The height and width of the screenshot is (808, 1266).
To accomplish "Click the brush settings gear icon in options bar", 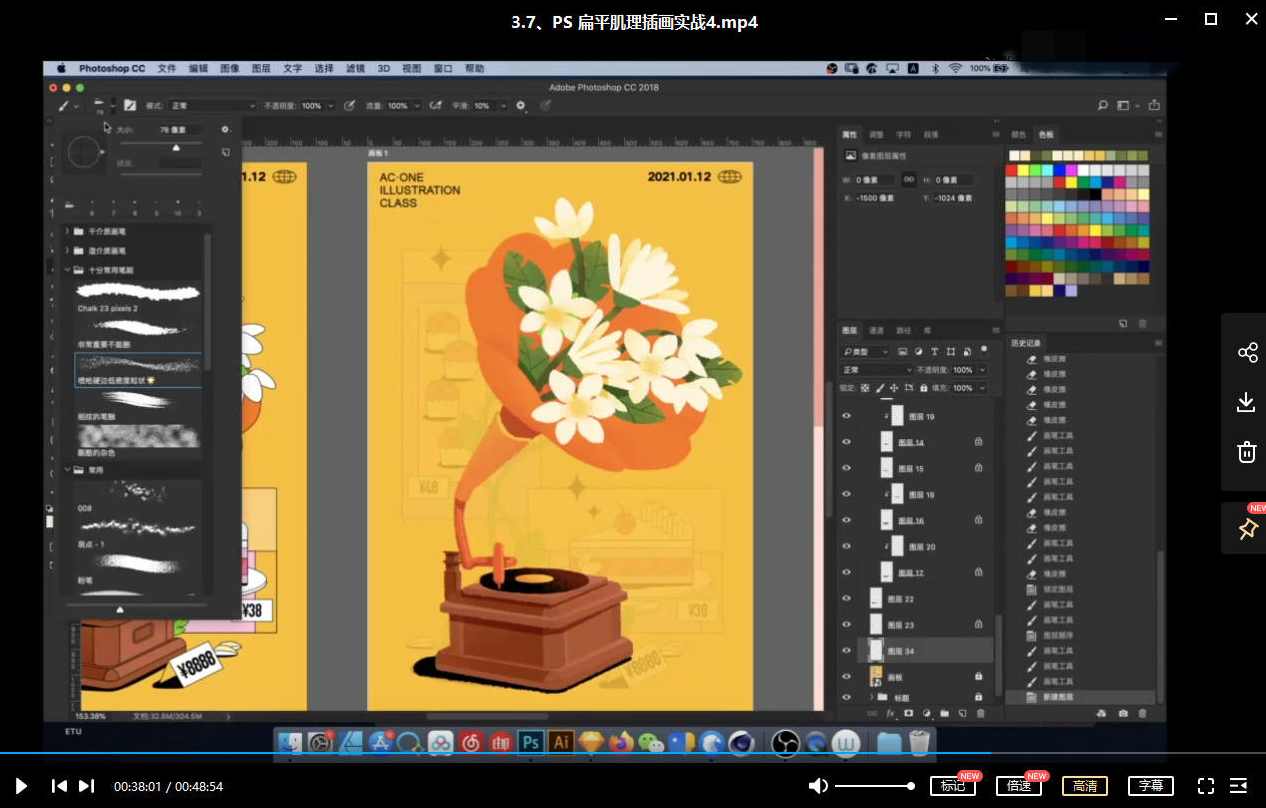I will point(521,105).
